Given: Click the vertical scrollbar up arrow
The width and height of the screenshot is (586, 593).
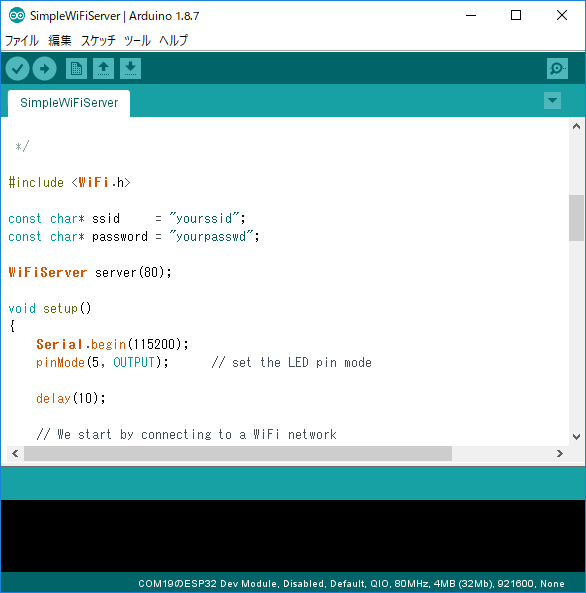Looking at the screenshot, I should pos(577,126).
